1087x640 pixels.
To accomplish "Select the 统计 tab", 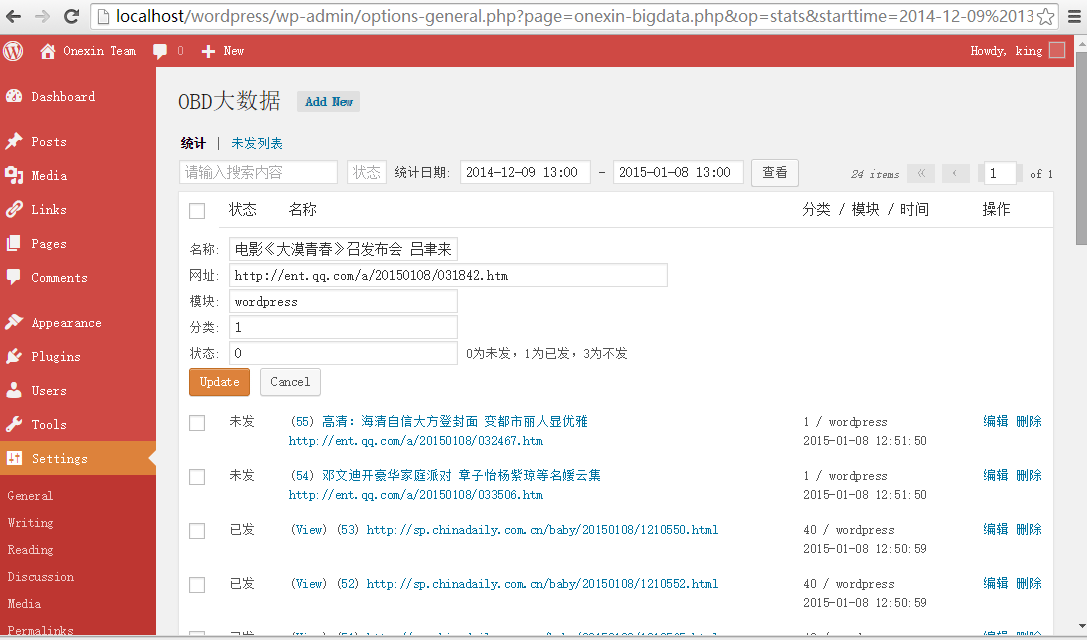I will coord(193,144).
